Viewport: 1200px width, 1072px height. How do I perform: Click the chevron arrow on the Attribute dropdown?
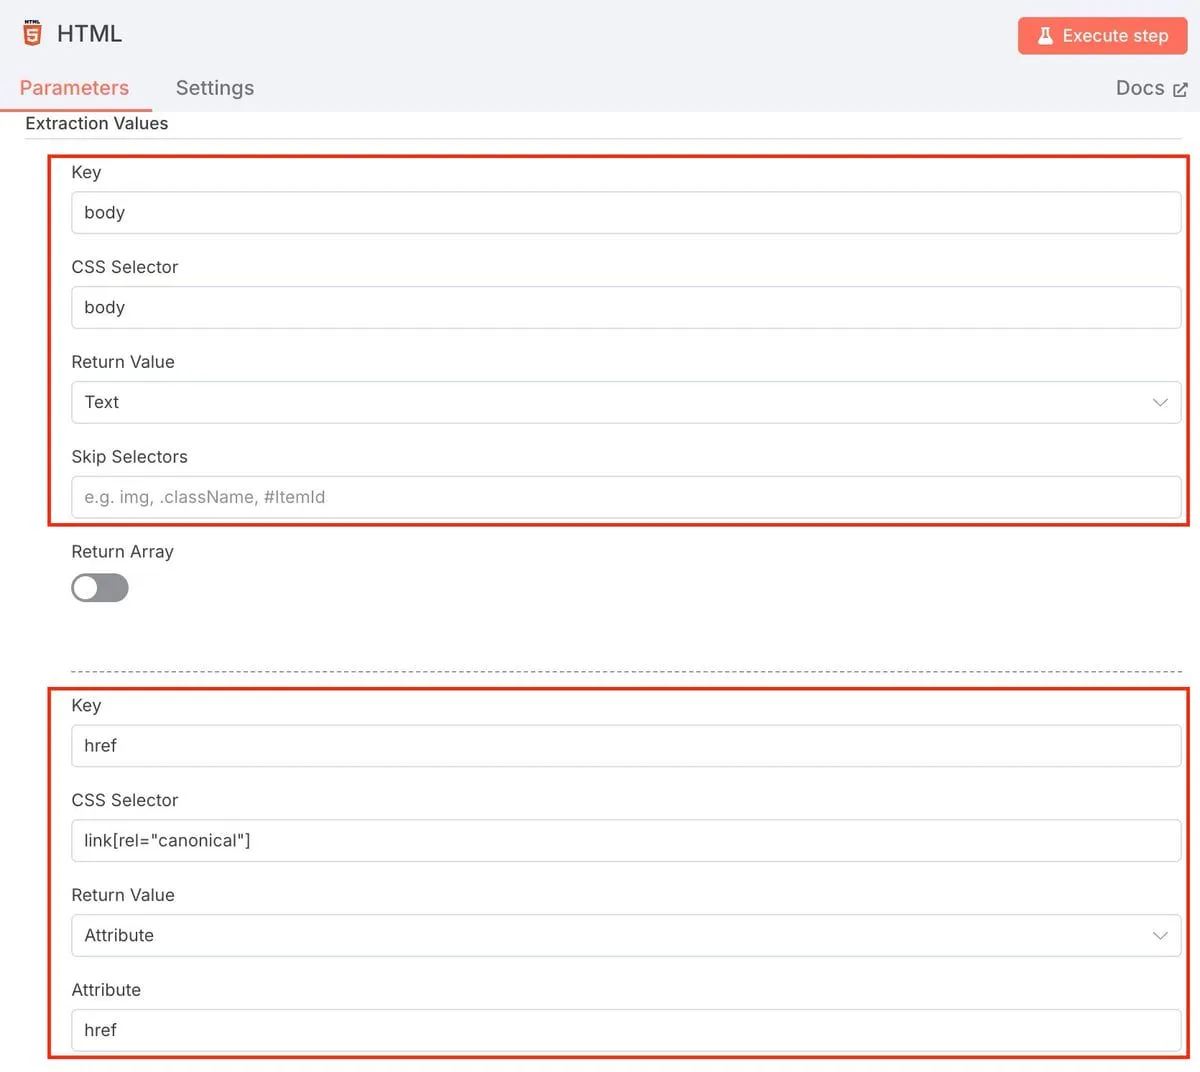tap(1160, 935)
